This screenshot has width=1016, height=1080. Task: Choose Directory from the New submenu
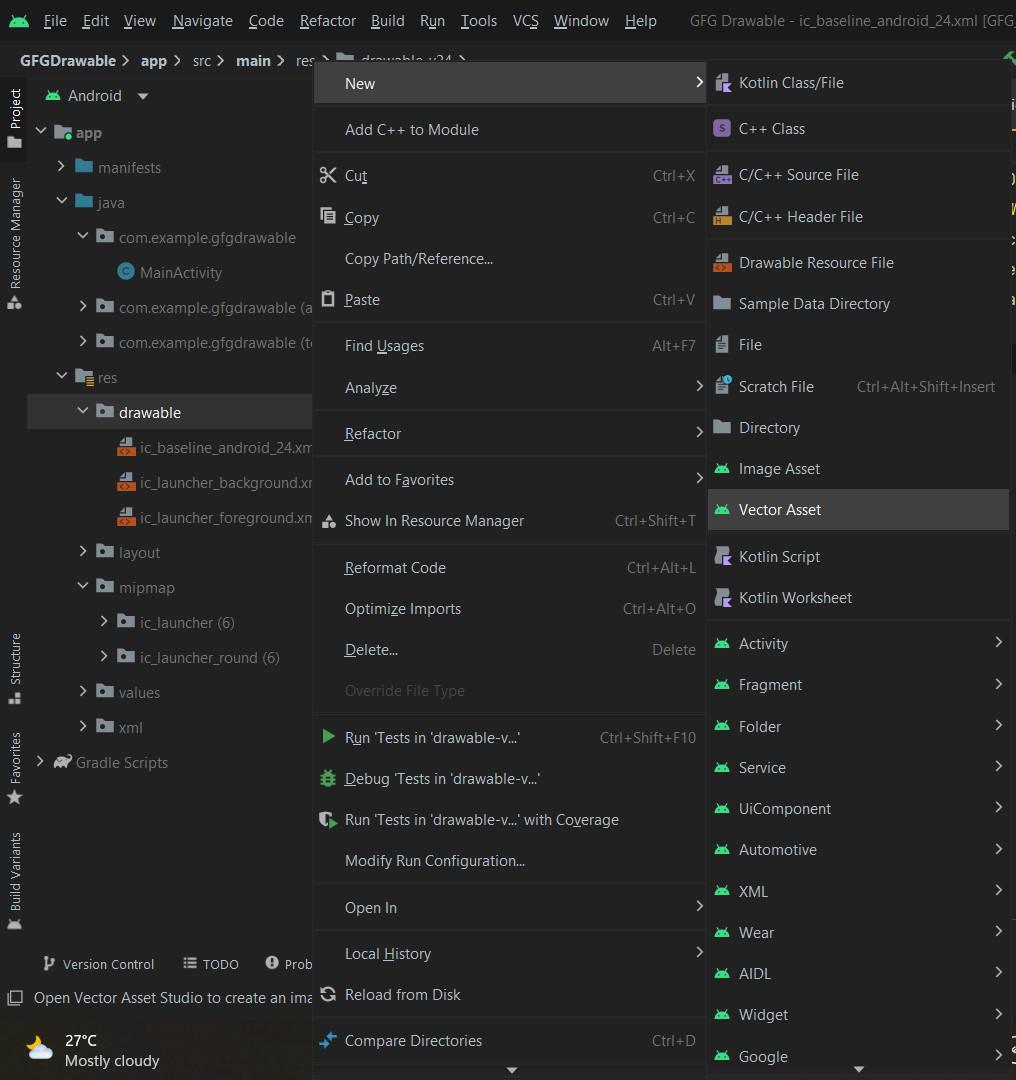point(858,428)
